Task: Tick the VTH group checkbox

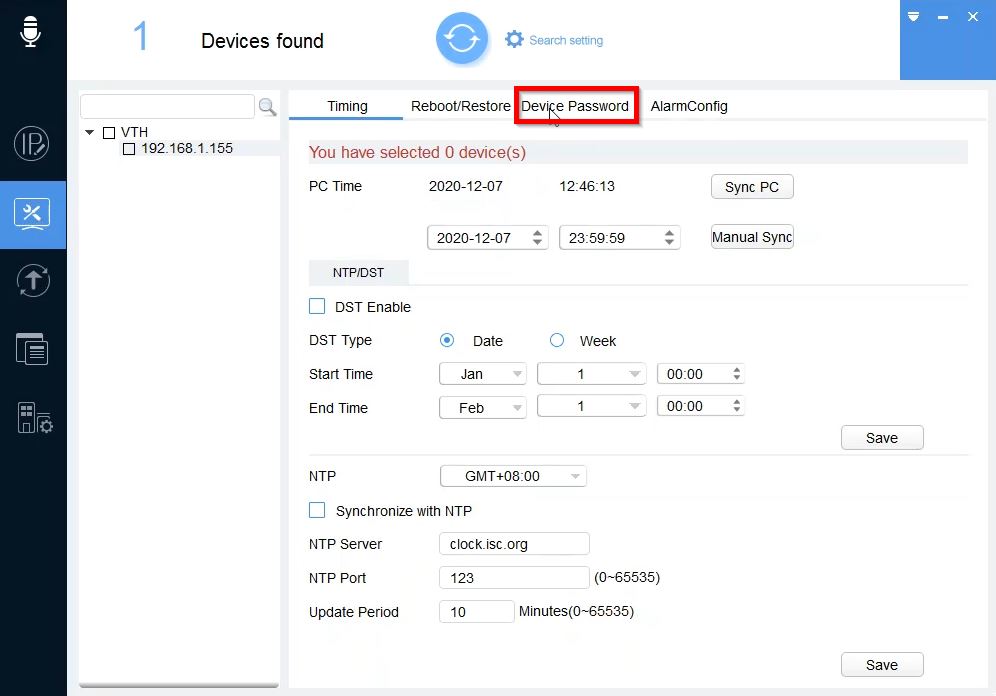Action: 109,133
